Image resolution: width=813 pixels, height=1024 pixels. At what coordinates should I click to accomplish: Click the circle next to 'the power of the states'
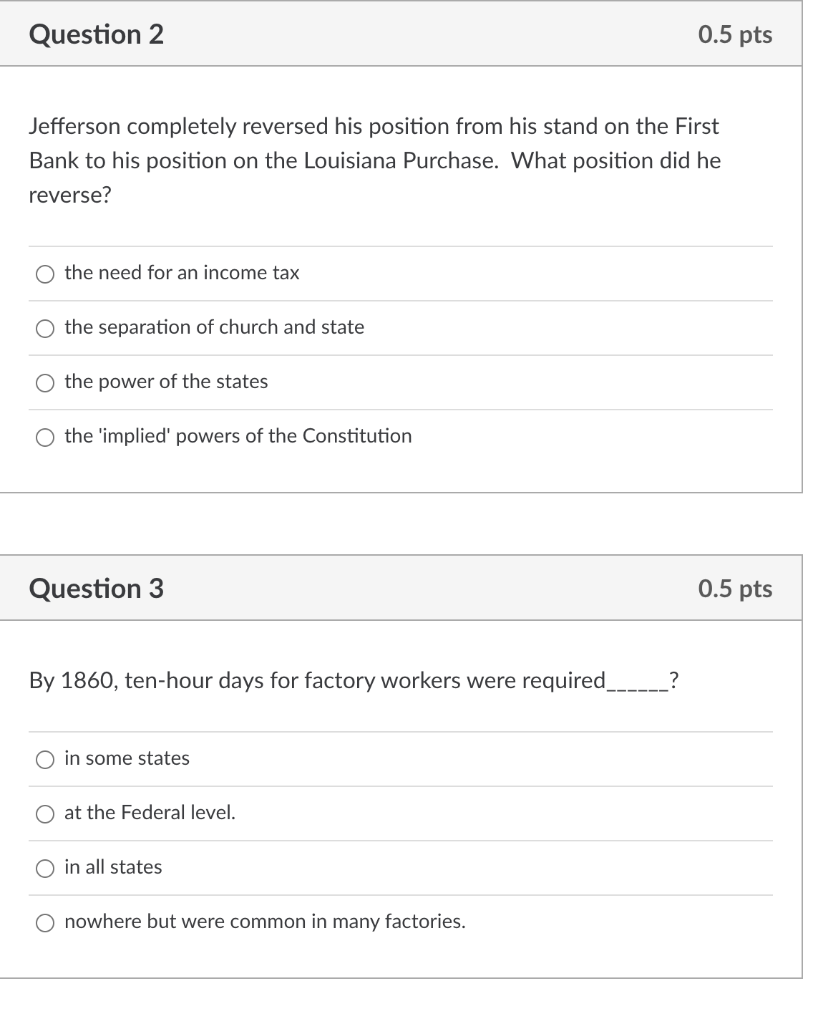point(45,382)
